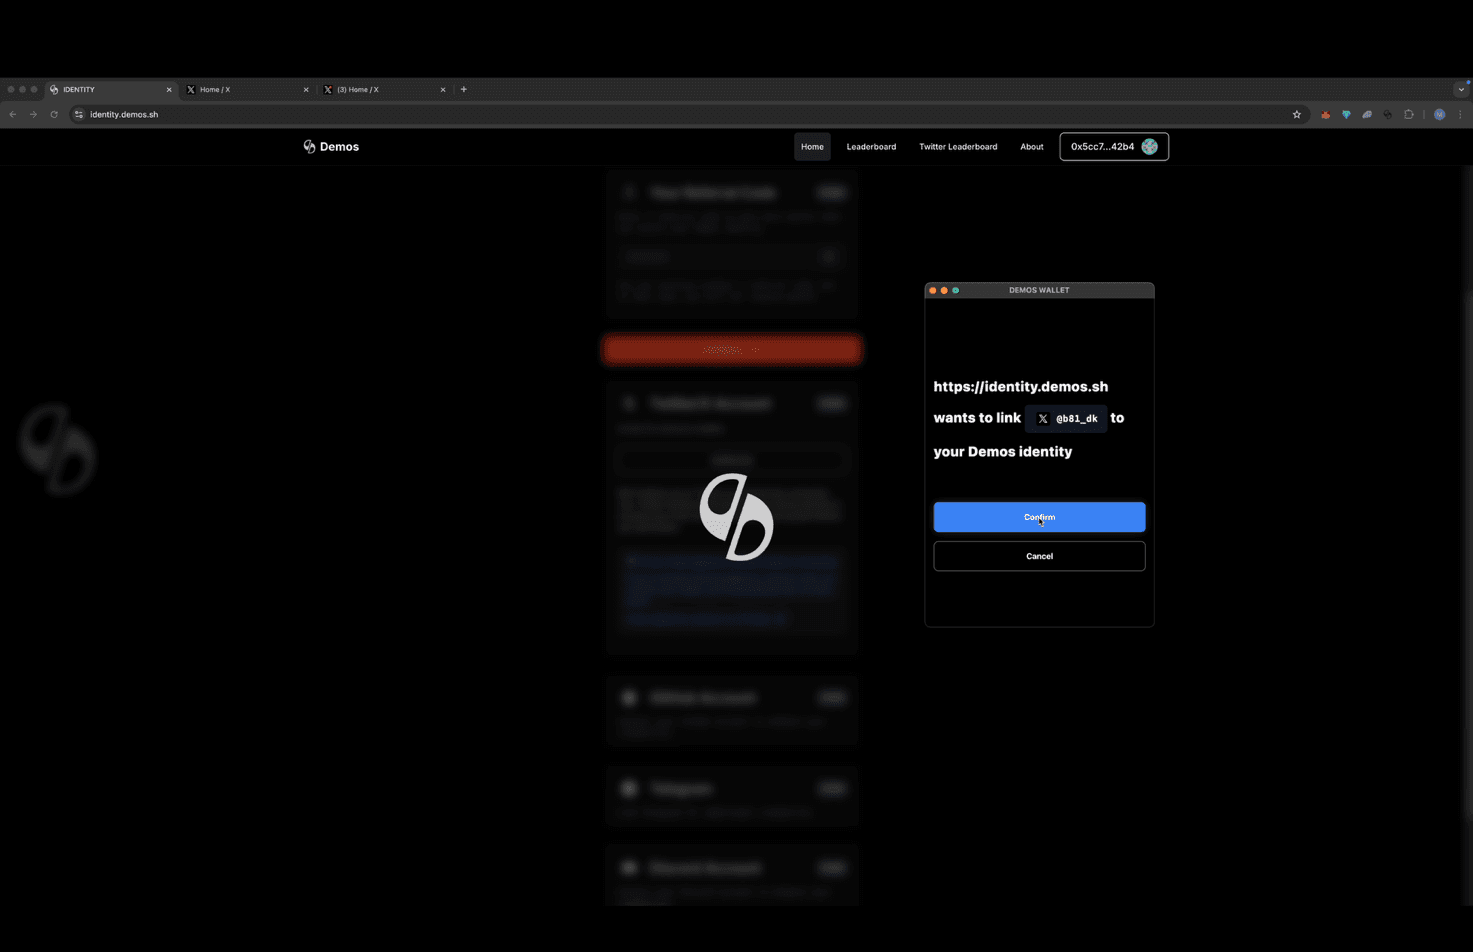Click the browser back arrow
This screenshot has height=952, width=1473.
click(12, 114)
